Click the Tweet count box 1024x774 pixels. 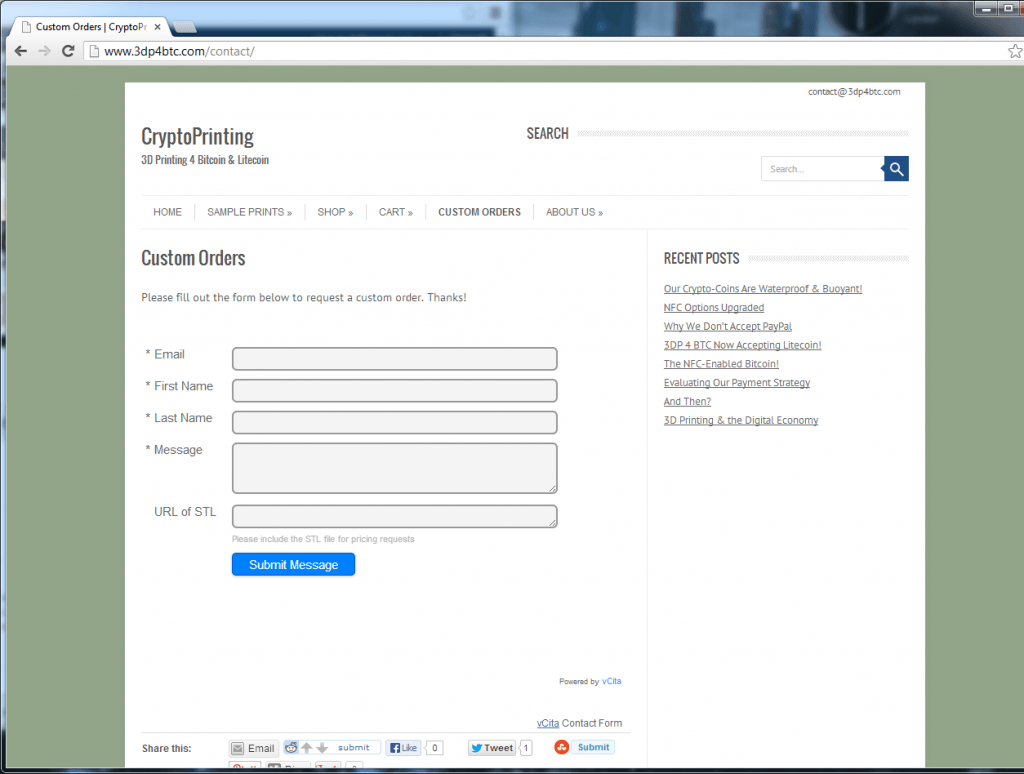click(x=526, y=748)
